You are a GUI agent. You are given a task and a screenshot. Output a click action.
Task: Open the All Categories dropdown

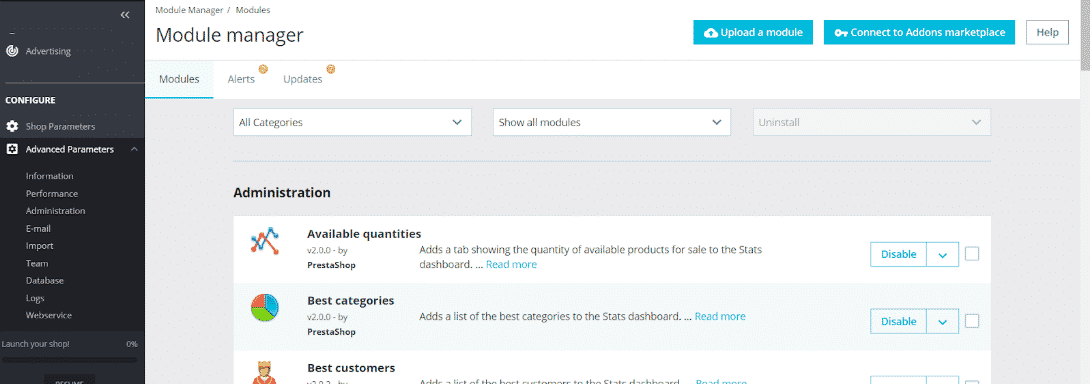[x=352, y=122]
